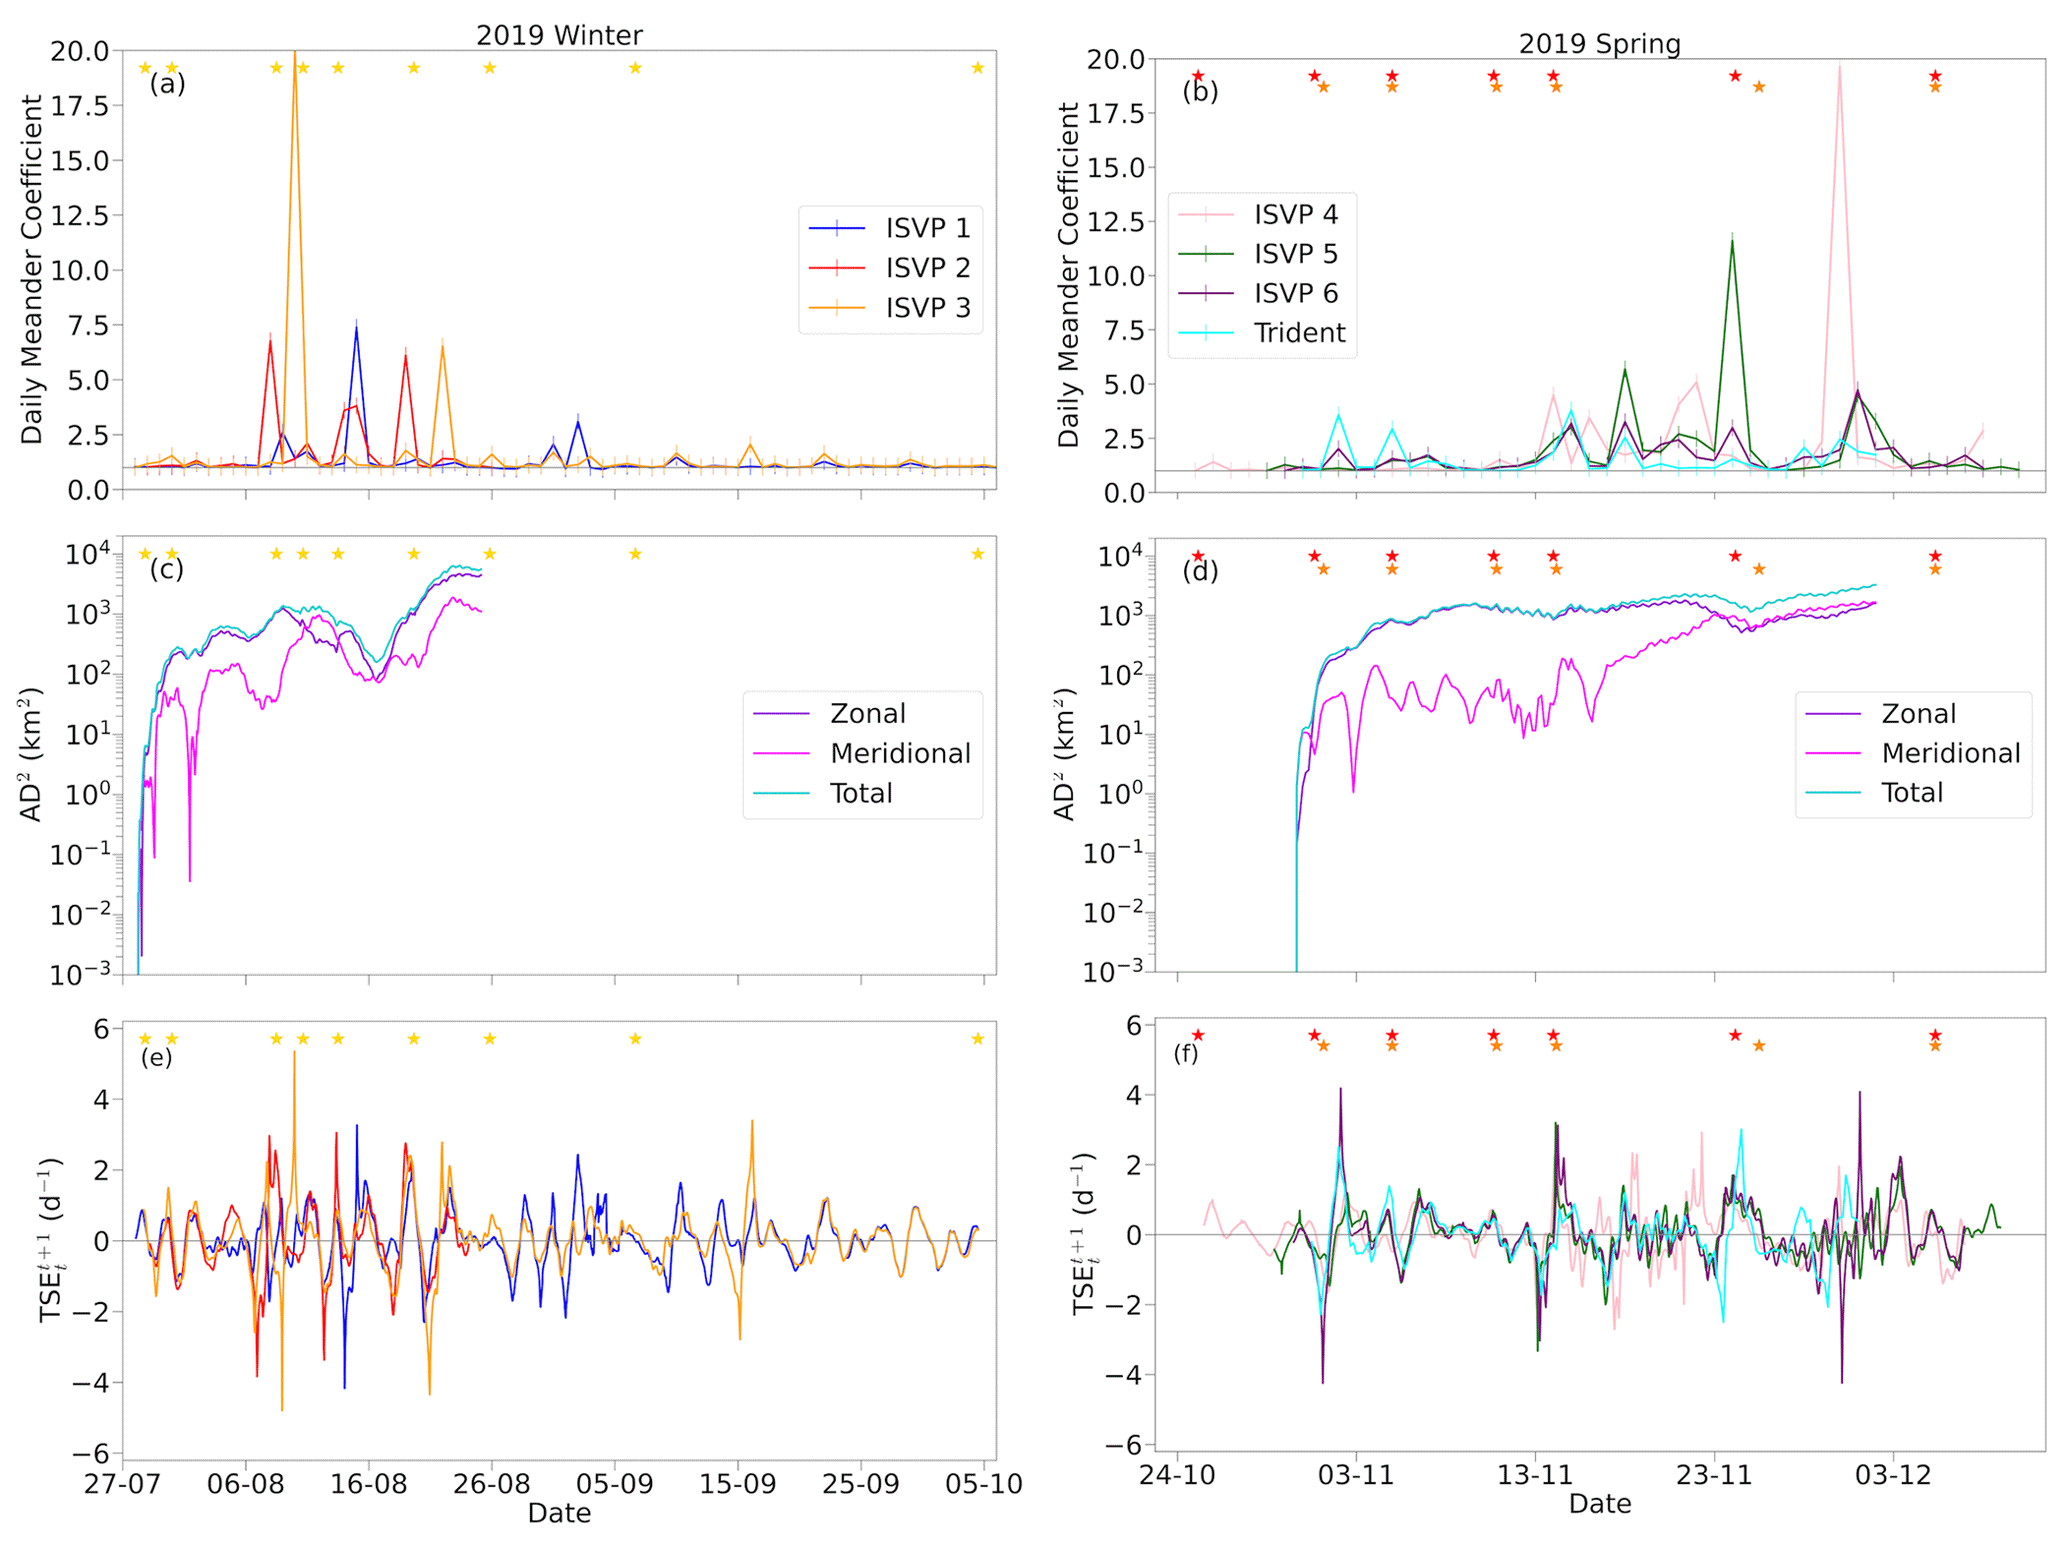The image size is (2067, 1547).
Task: Click the 2019 Winter title
Action: click(x=559, y=35)
